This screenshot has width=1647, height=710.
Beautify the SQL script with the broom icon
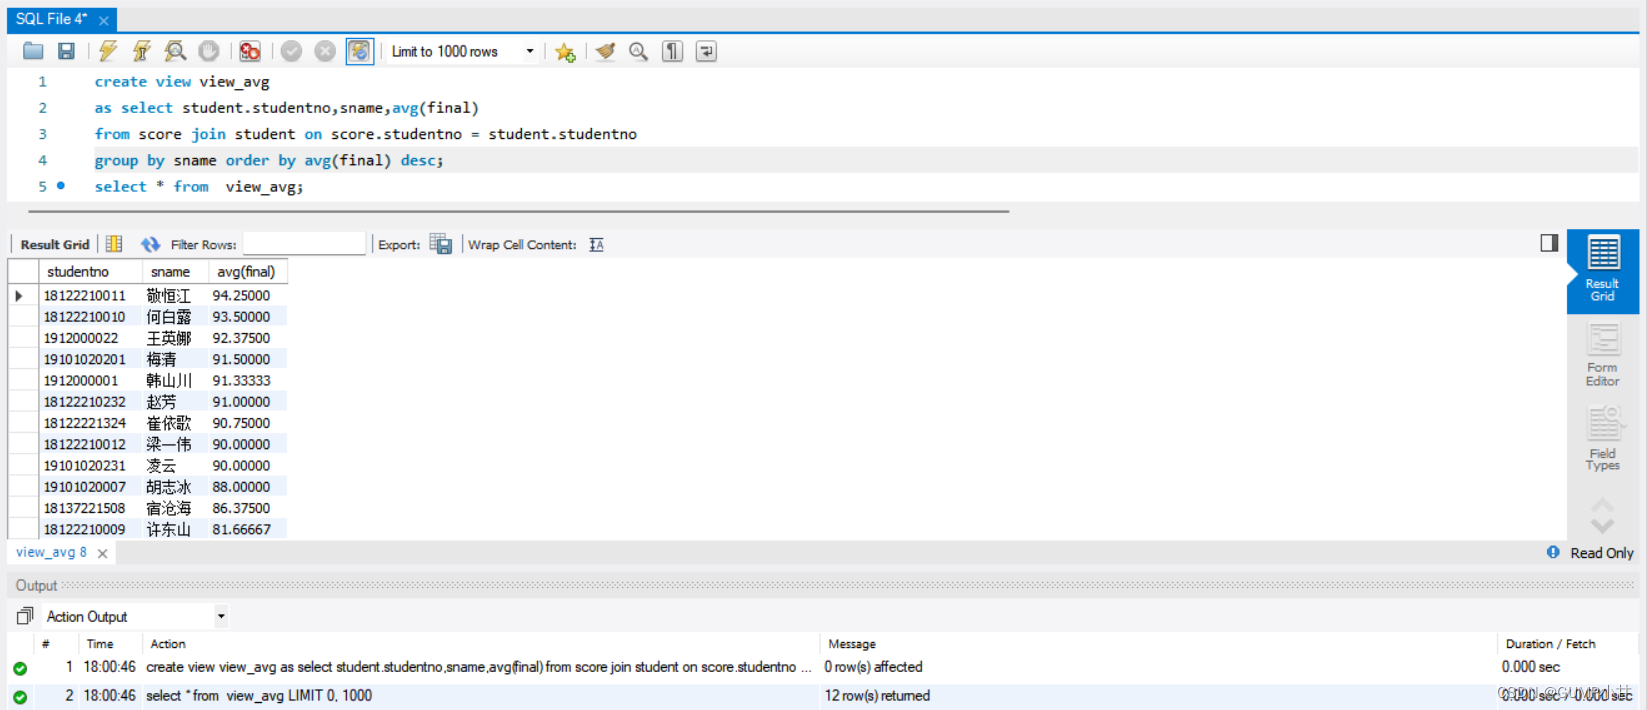[x=605, y=51]
